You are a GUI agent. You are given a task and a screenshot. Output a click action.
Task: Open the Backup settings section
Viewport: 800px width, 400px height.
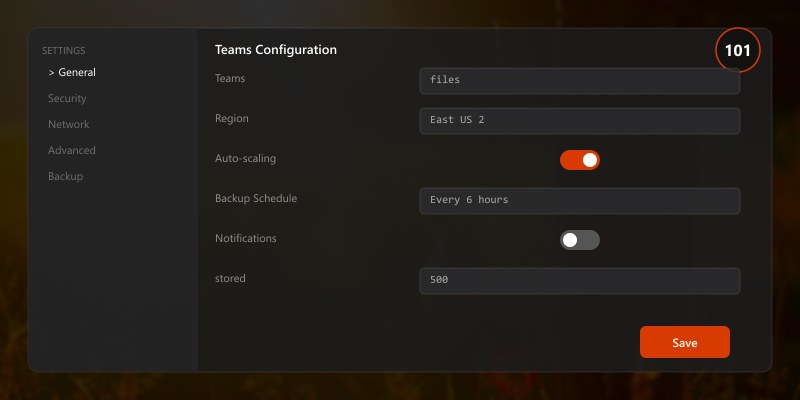coord(65,177)
